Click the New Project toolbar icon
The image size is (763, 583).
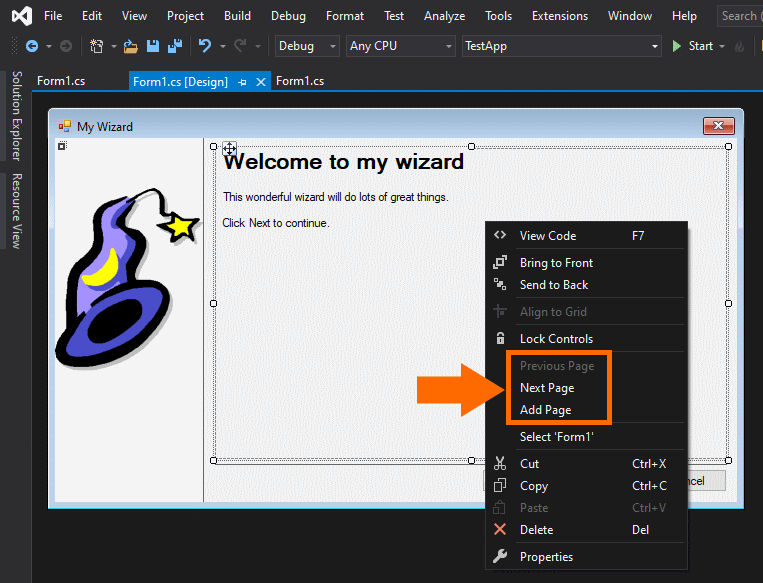click(96, 46)
